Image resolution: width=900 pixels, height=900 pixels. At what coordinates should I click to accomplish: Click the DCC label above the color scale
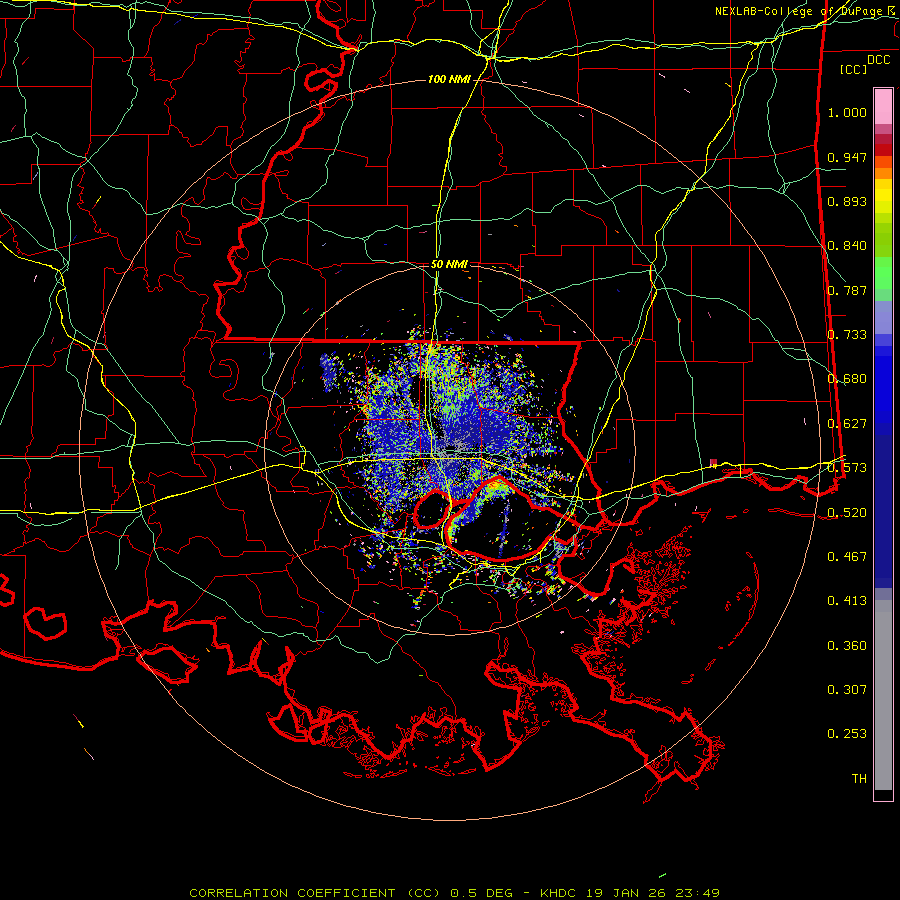pyautogui.click(x=878, y=60)
